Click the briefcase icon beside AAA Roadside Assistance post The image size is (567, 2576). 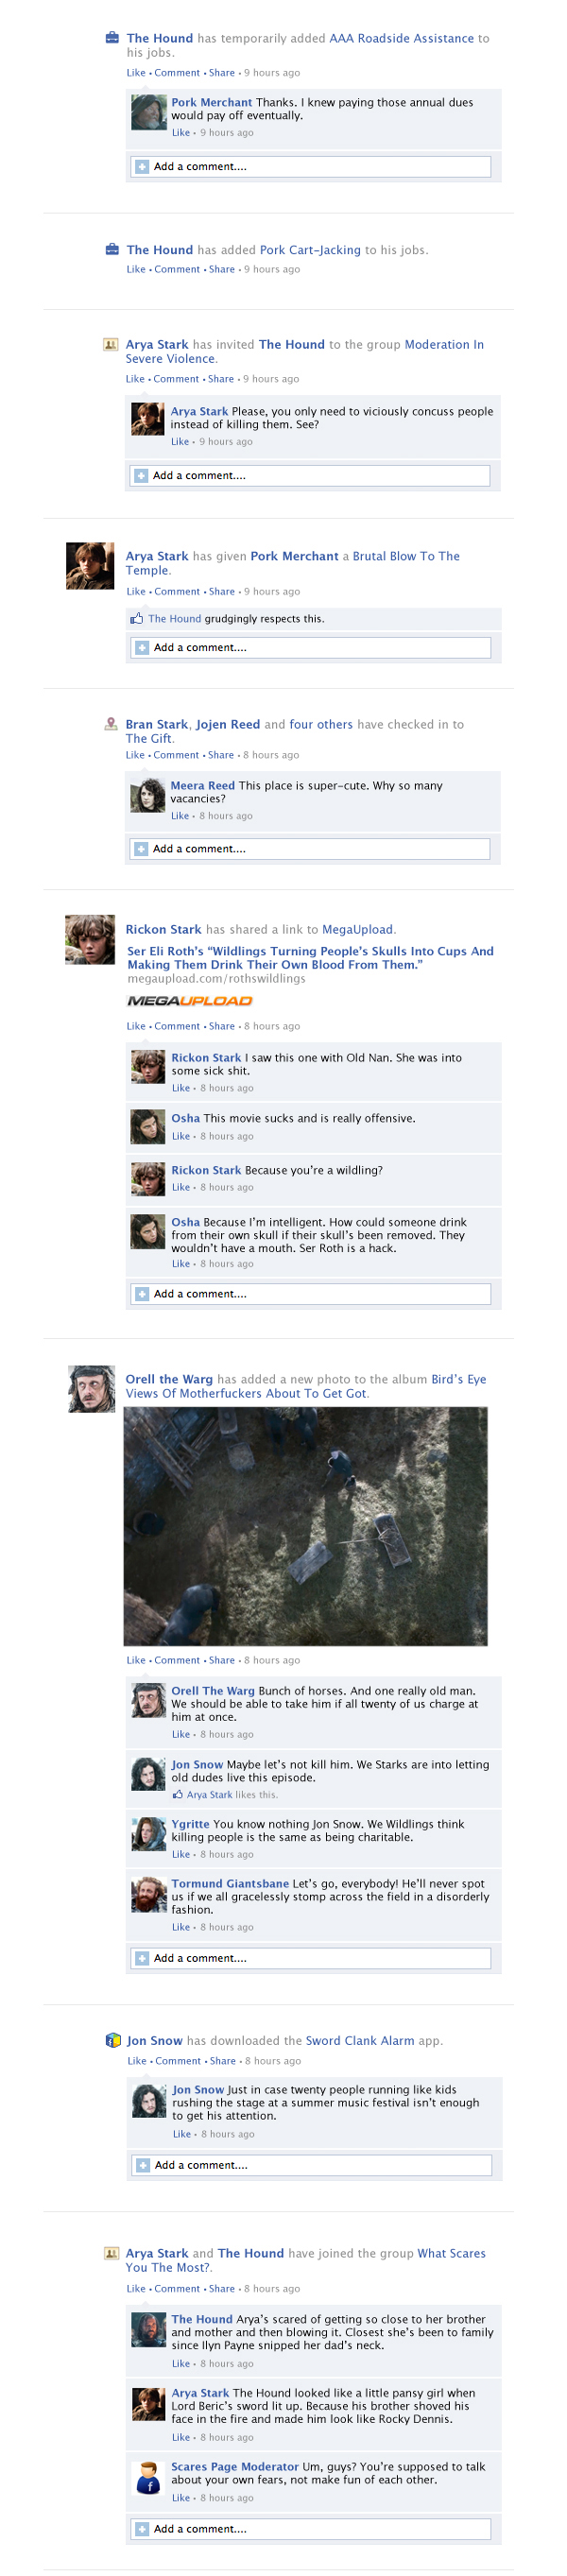(112, 38)
